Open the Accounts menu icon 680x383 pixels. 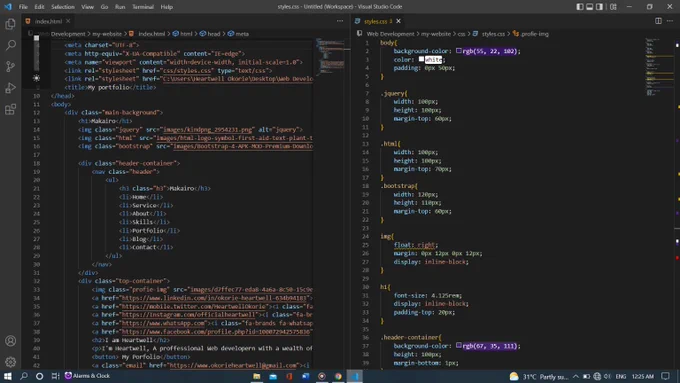(x=10, y=341)
